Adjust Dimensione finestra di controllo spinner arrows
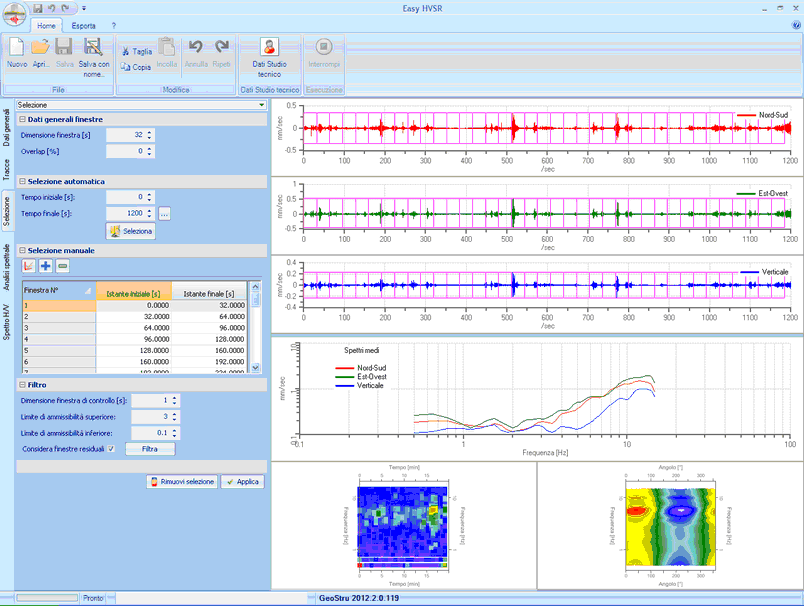Image resolution: width=804 pixels, height=606 pixels. point(174,400)
